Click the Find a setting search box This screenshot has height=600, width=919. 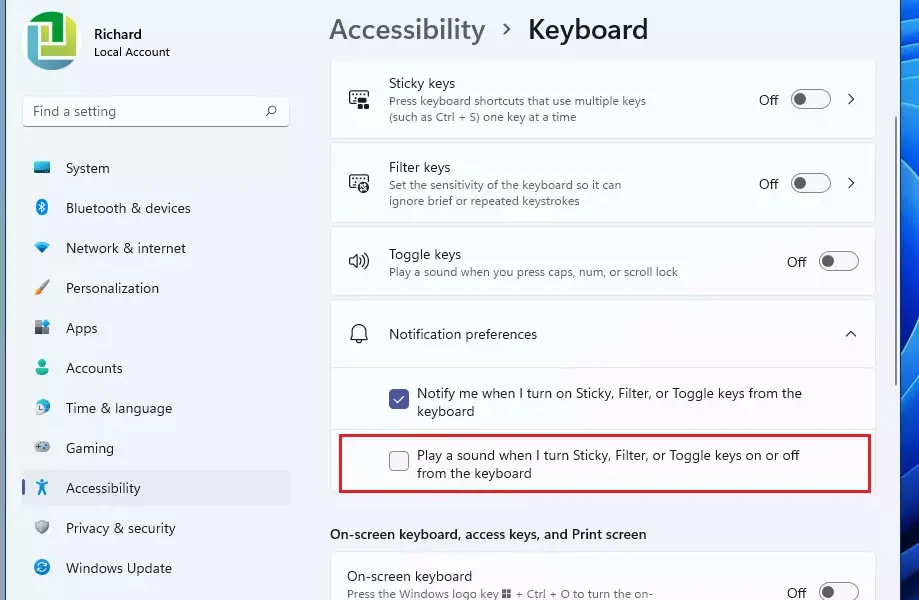pyautogui.click(x=155, y=111)
